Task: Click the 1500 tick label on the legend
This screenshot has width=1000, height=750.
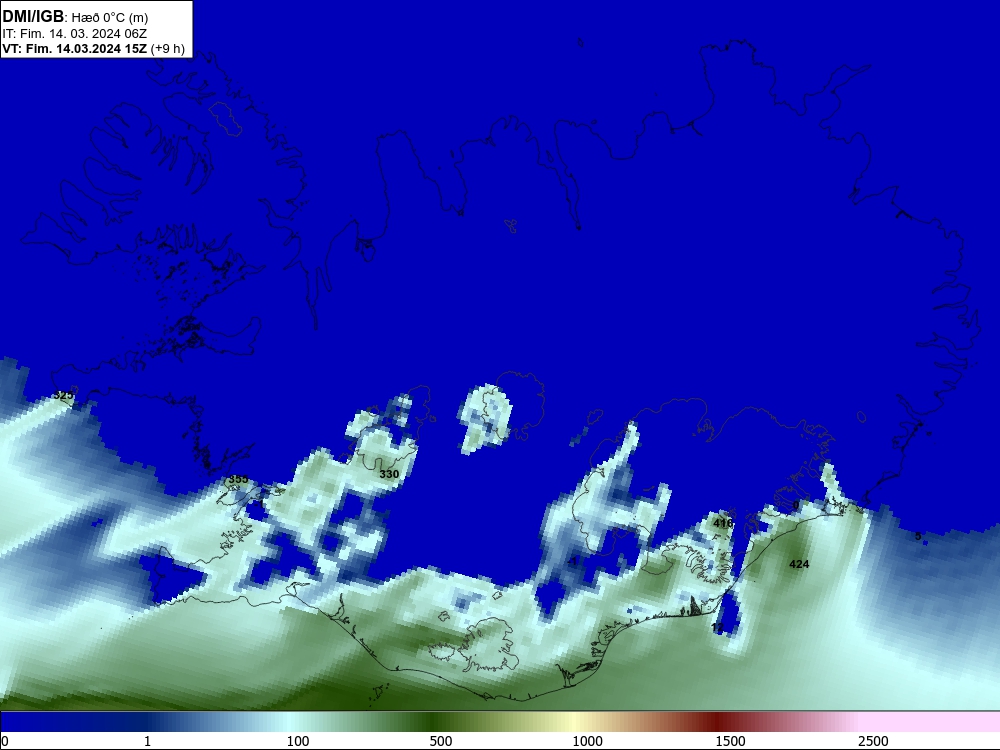Action: click(x=730, y=741)
